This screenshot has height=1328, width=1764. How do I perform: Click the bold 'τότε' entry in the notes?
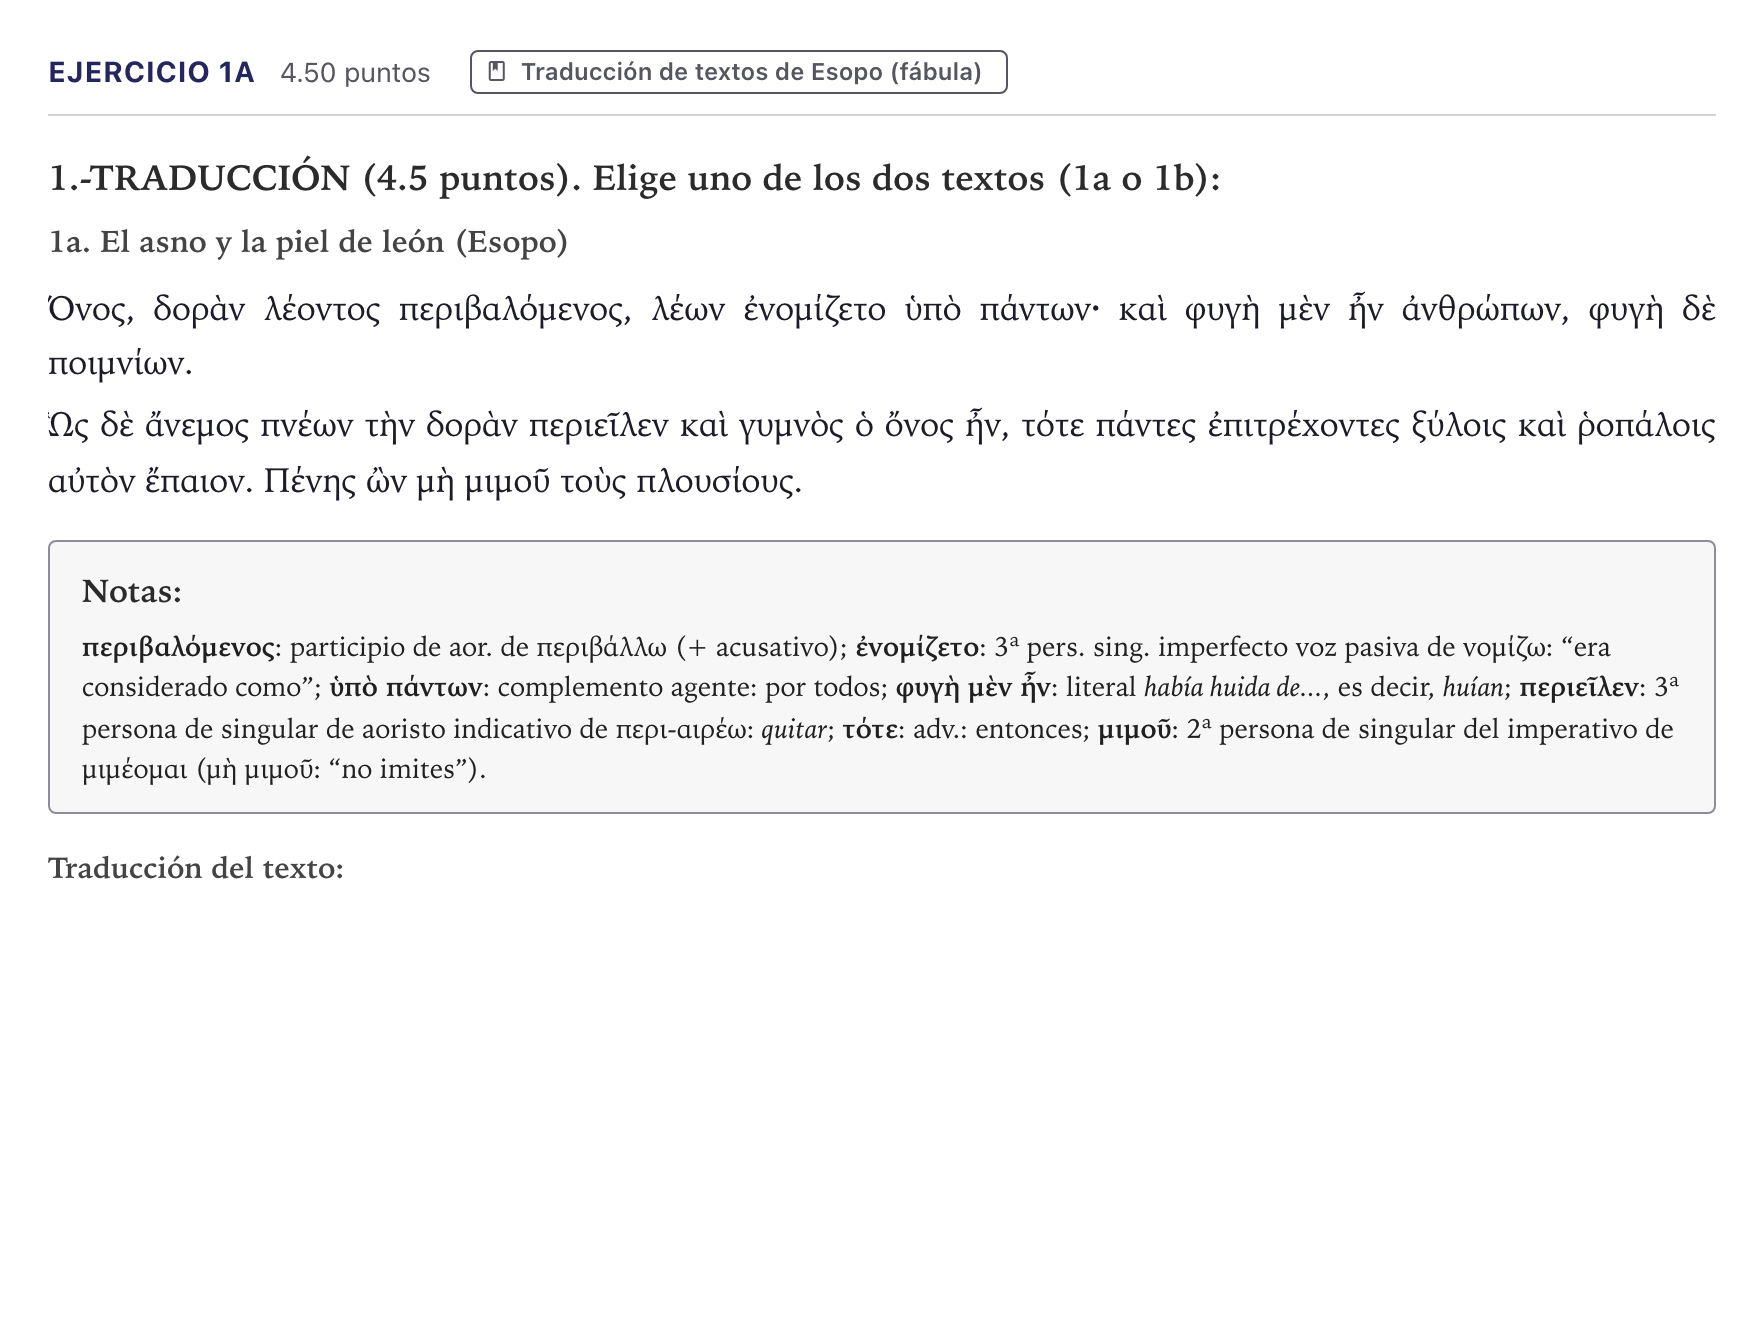coord(870,730)
